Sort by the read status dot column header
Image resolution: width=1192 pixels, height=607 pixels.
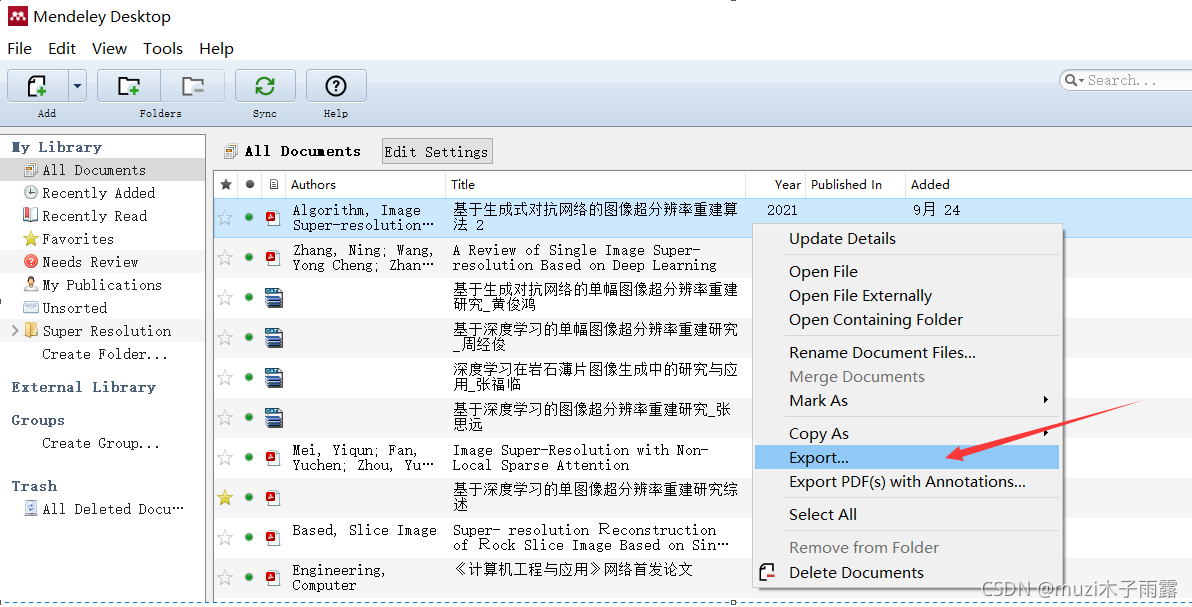pyautogui.click(x=249, y=184)
